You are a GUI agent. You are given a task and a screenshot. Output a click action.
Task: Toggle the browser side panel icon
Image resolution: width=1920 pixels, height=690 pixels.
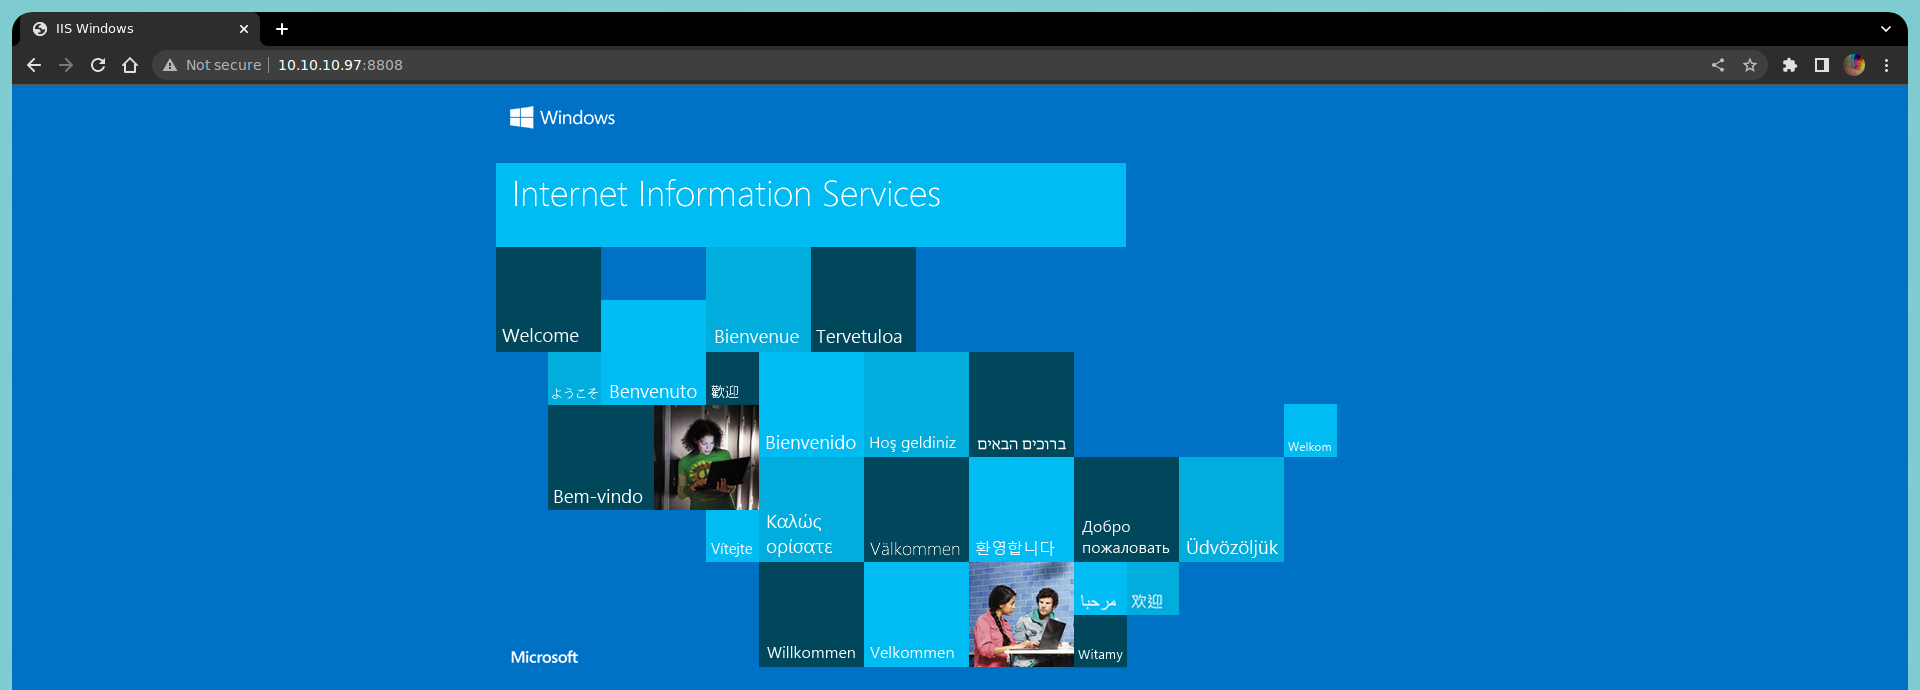tap(1822, 65)
